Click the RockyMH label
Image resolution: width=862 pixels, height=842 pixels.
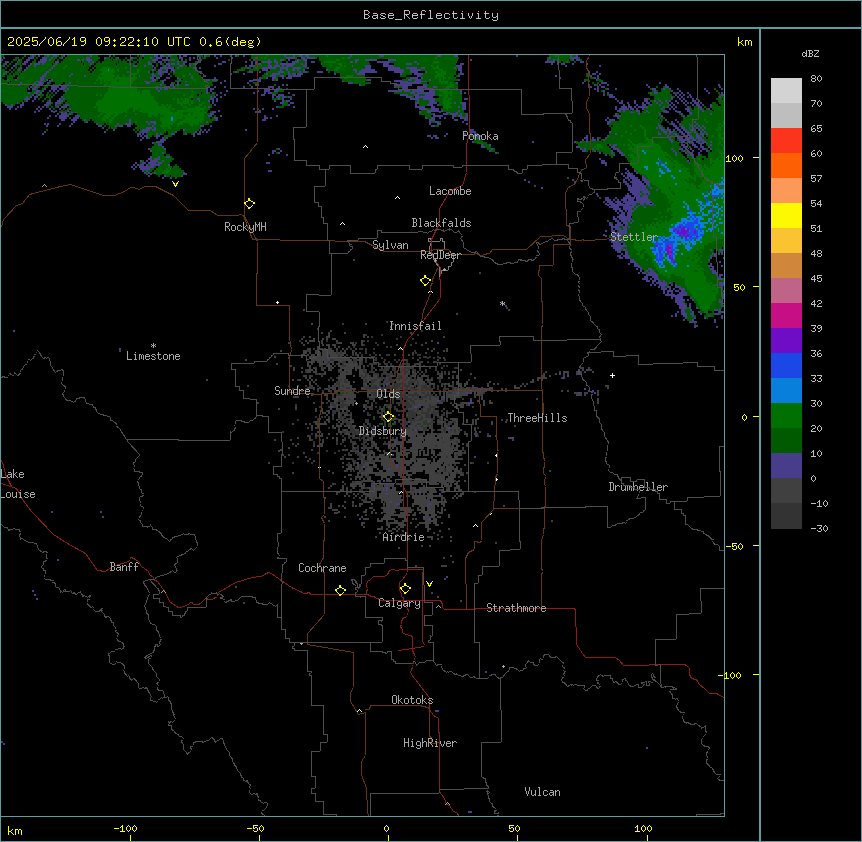click(x=245, y=227)
